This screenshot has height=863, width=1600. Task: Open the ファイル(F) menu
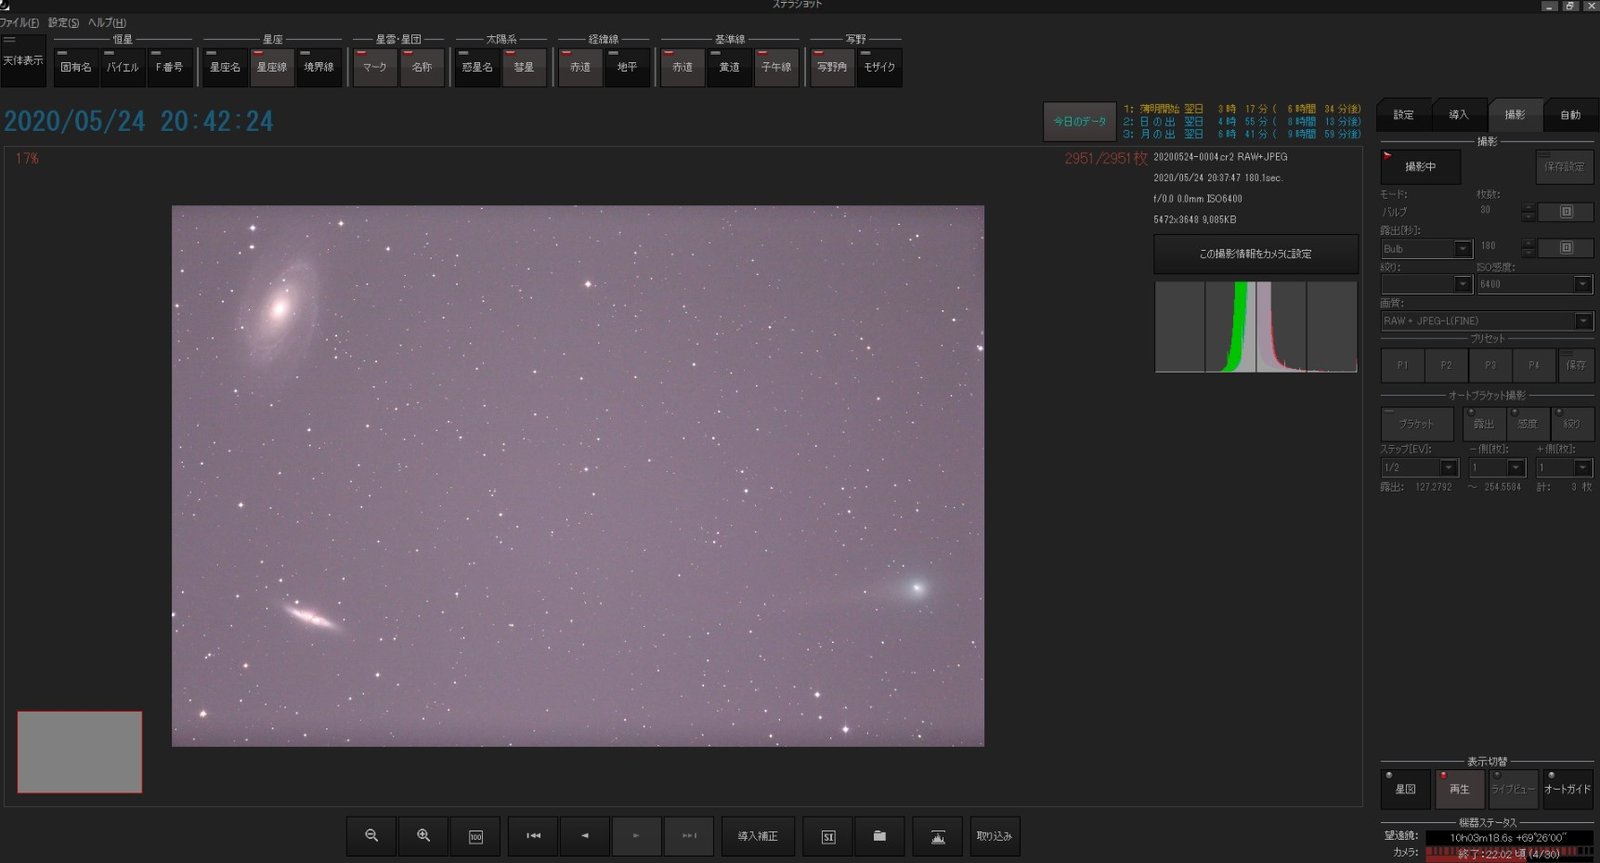(x=19, y=22)
